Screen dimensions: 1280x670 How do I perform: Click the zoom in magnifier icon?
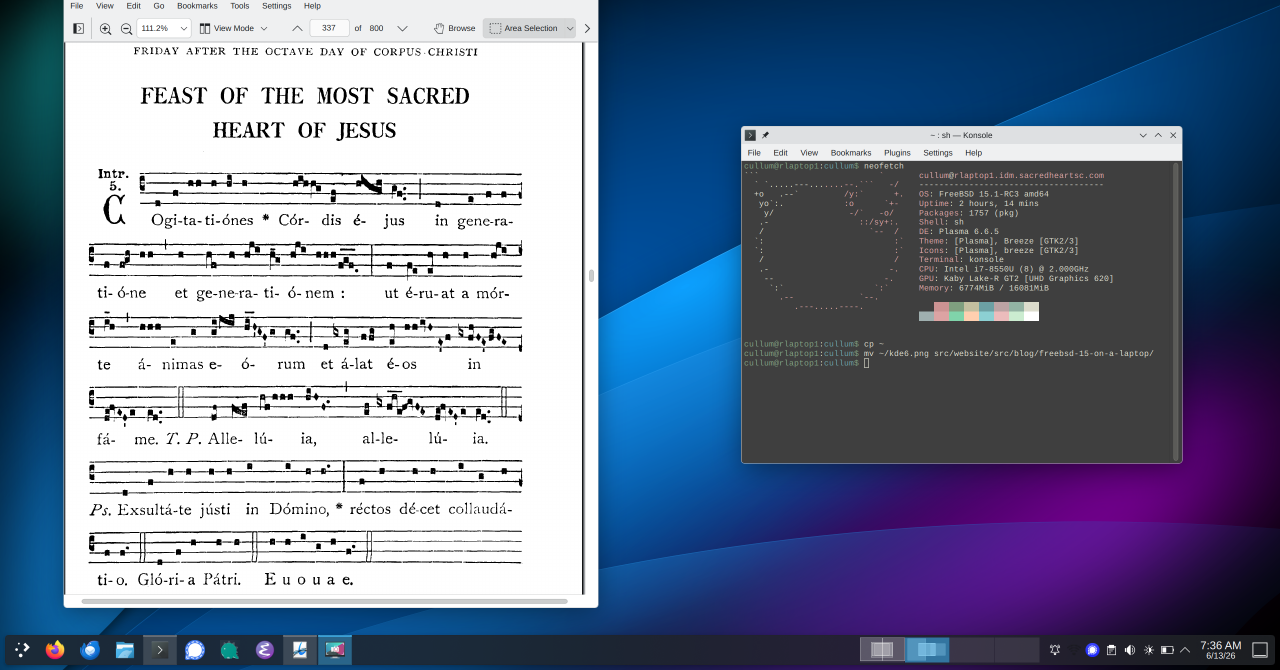click(x=106, y=28)
